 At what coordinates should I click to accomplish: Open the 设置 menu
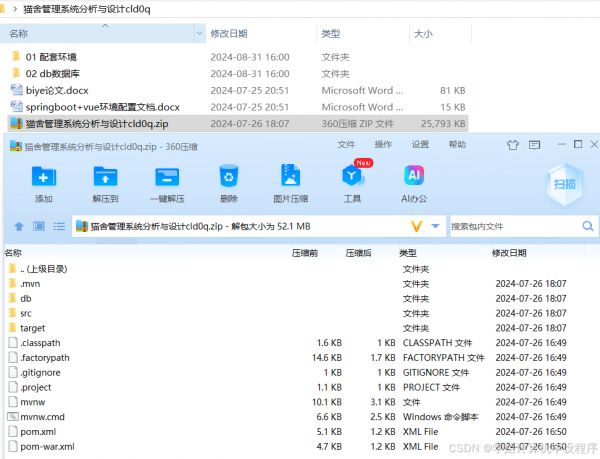tap(420, 145)
